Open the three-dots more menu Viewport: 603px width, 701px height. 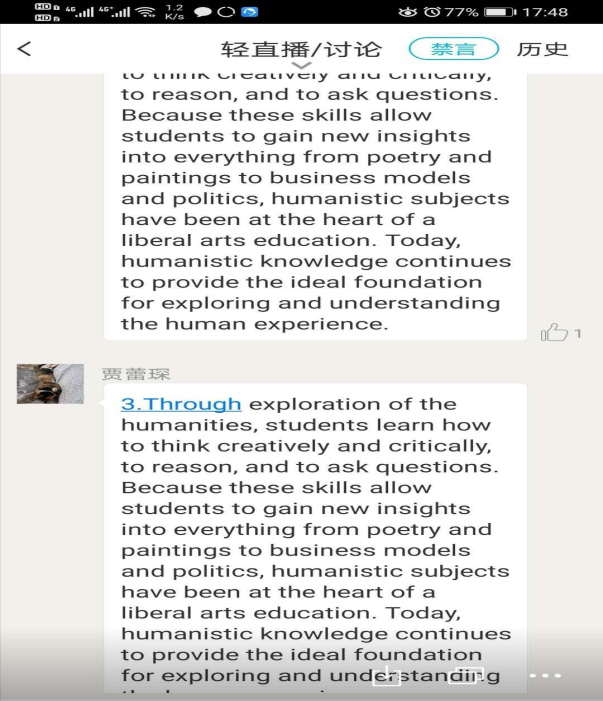[544, 676]
